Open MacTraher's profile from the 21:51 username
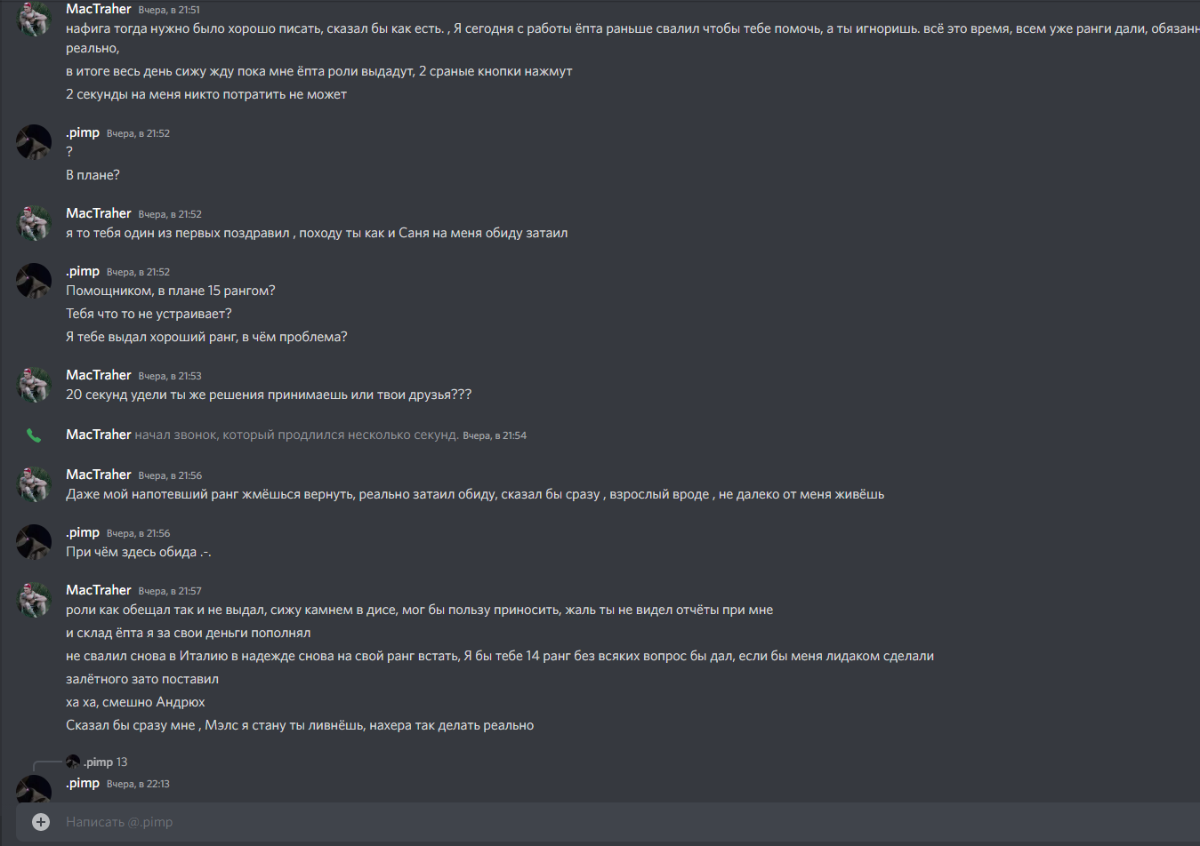Screen dimensions: 1200x846 pos(98,8)
